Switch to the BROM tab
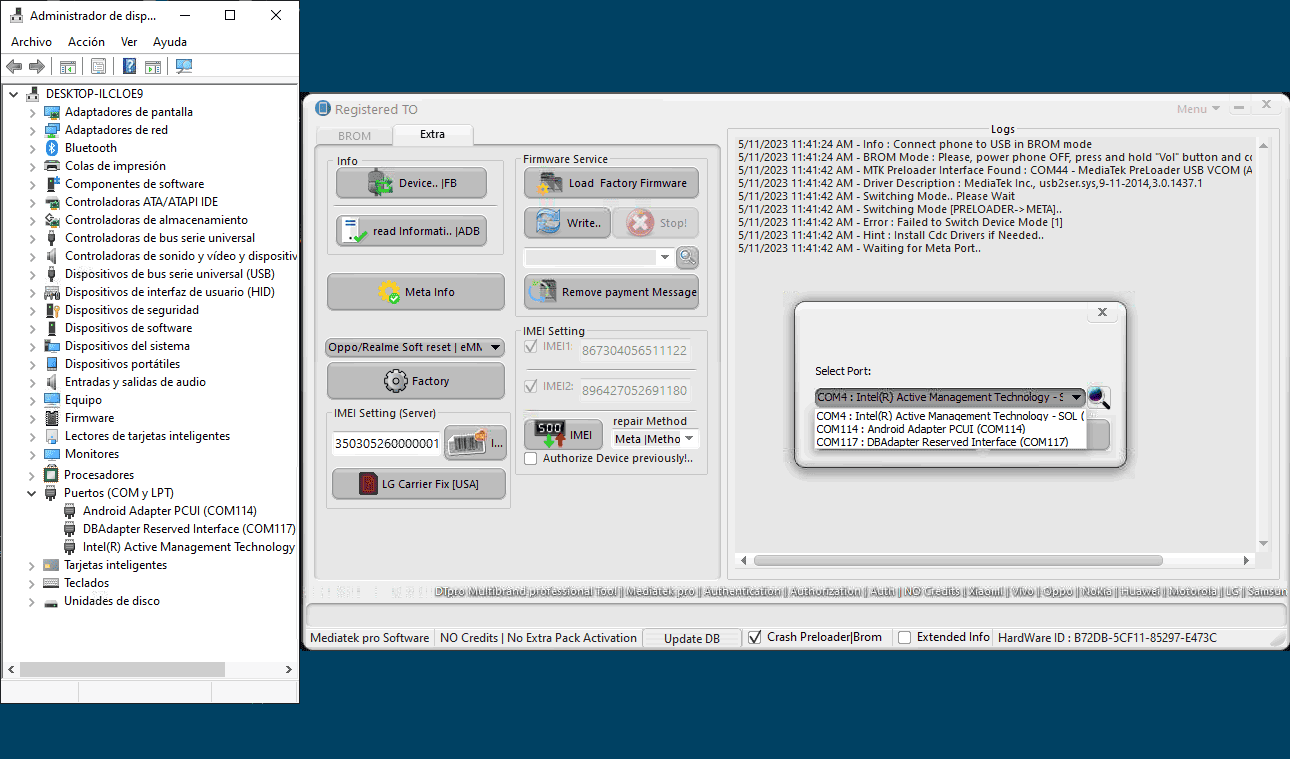 [354, 136]
